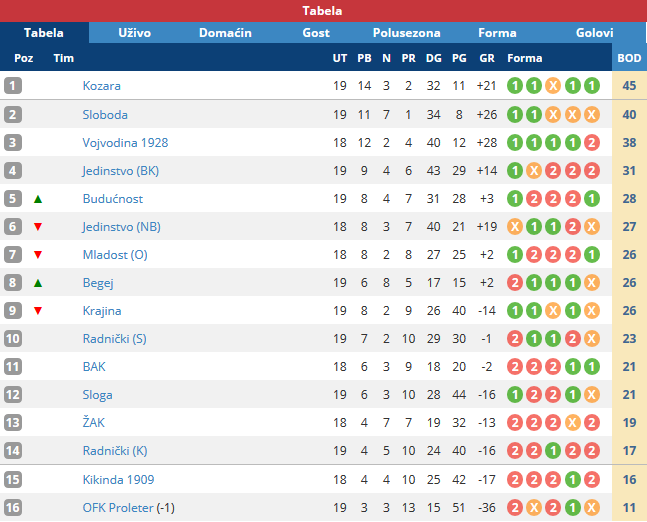The width and height of the screenshot is (647, 522).
Task: Click the red down arrow beside Mladost (O)
Action: pyautogui.click(x=38, y=255)
